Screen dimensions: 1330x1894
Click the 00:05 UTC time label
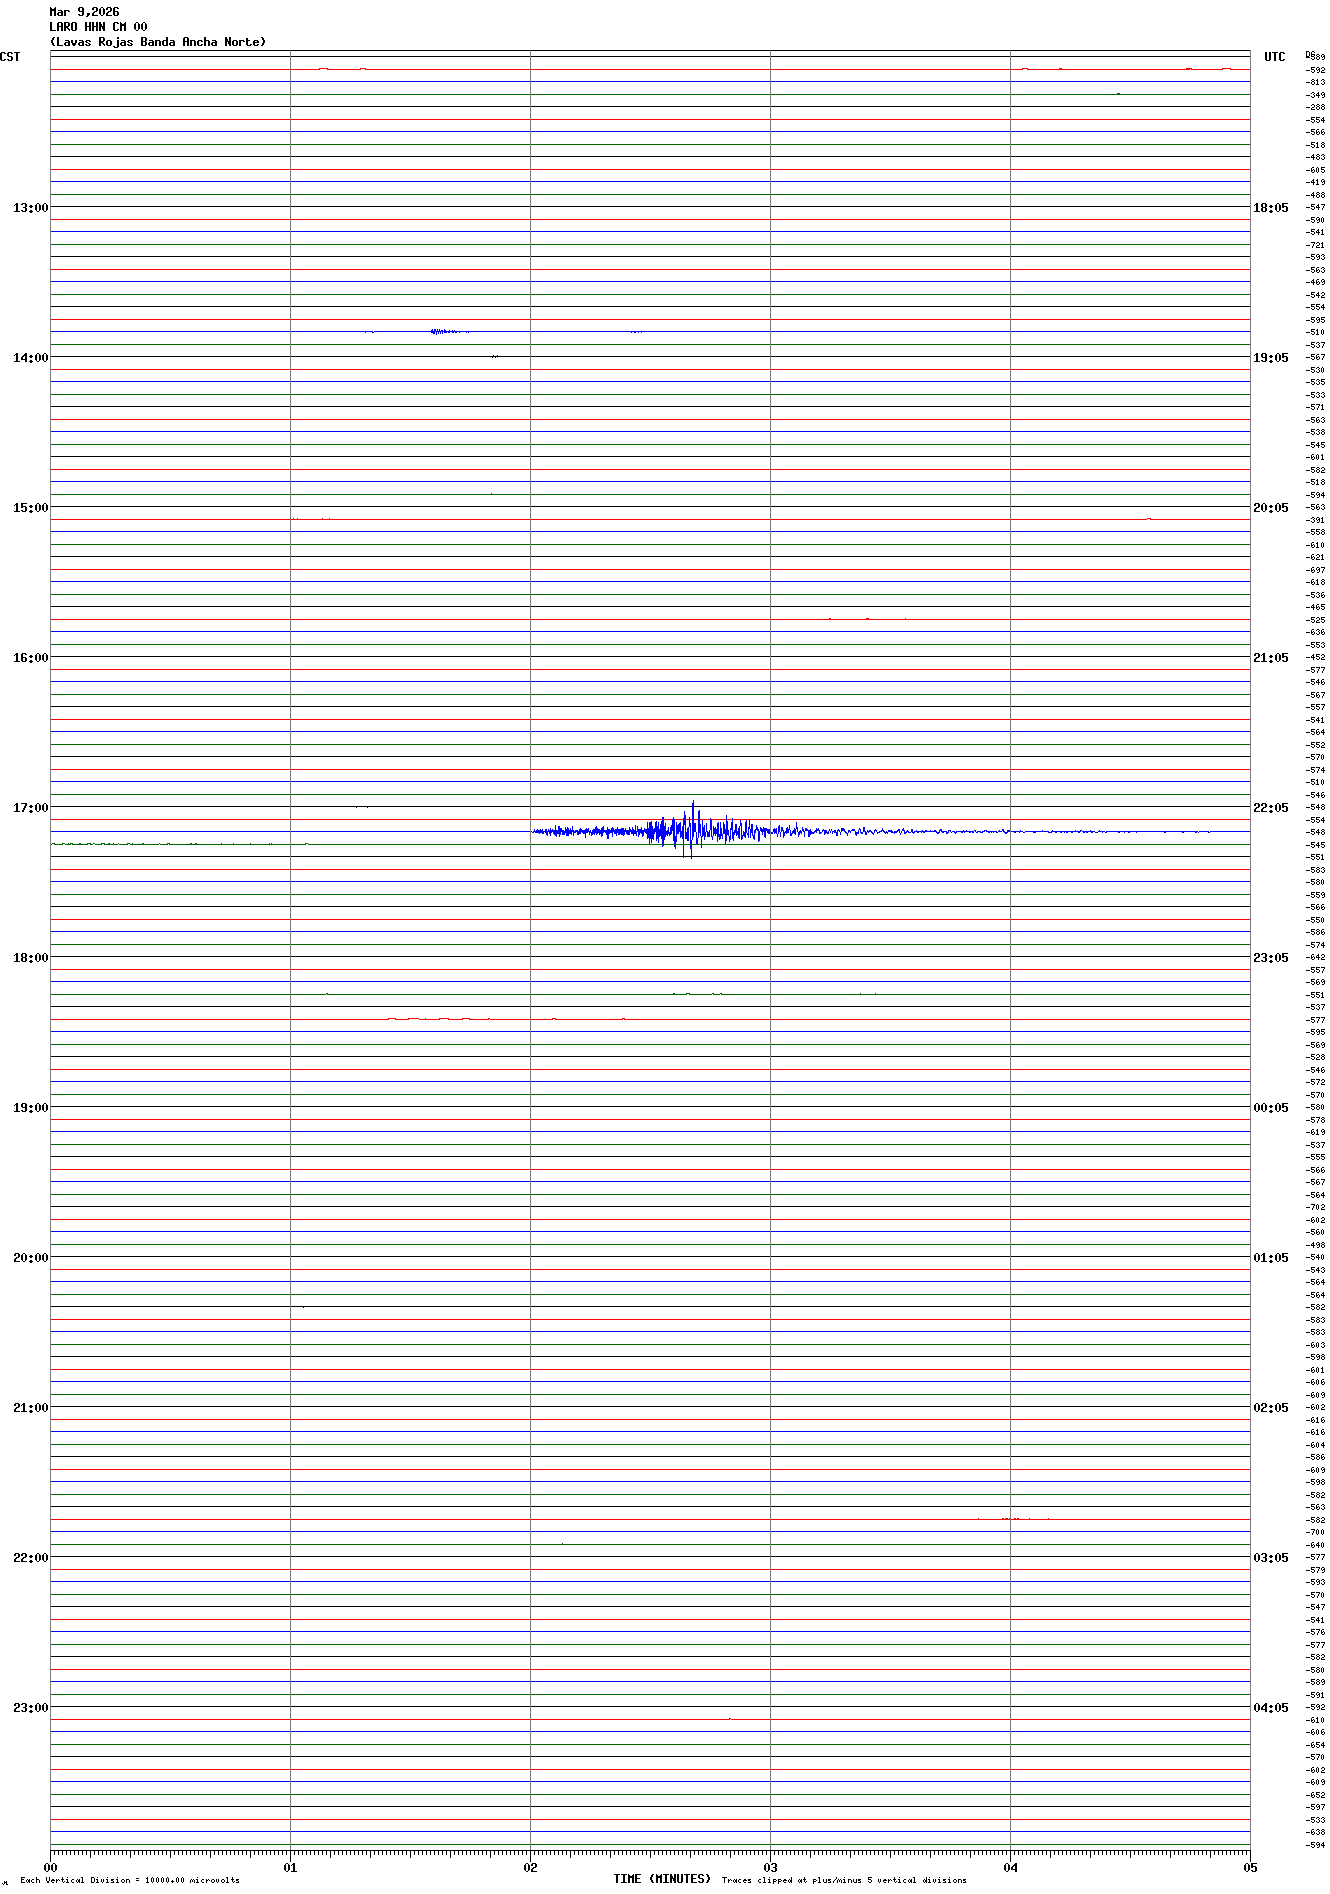click(1270, 1108)
